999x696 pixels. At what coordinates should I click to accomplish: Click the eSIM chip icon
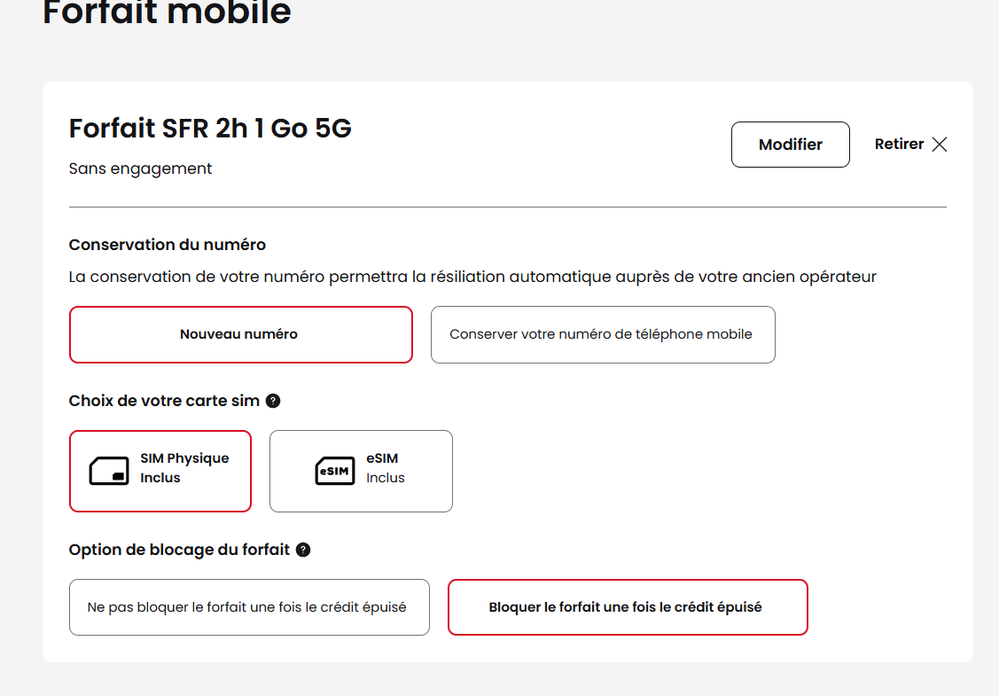tap(335, 471)
